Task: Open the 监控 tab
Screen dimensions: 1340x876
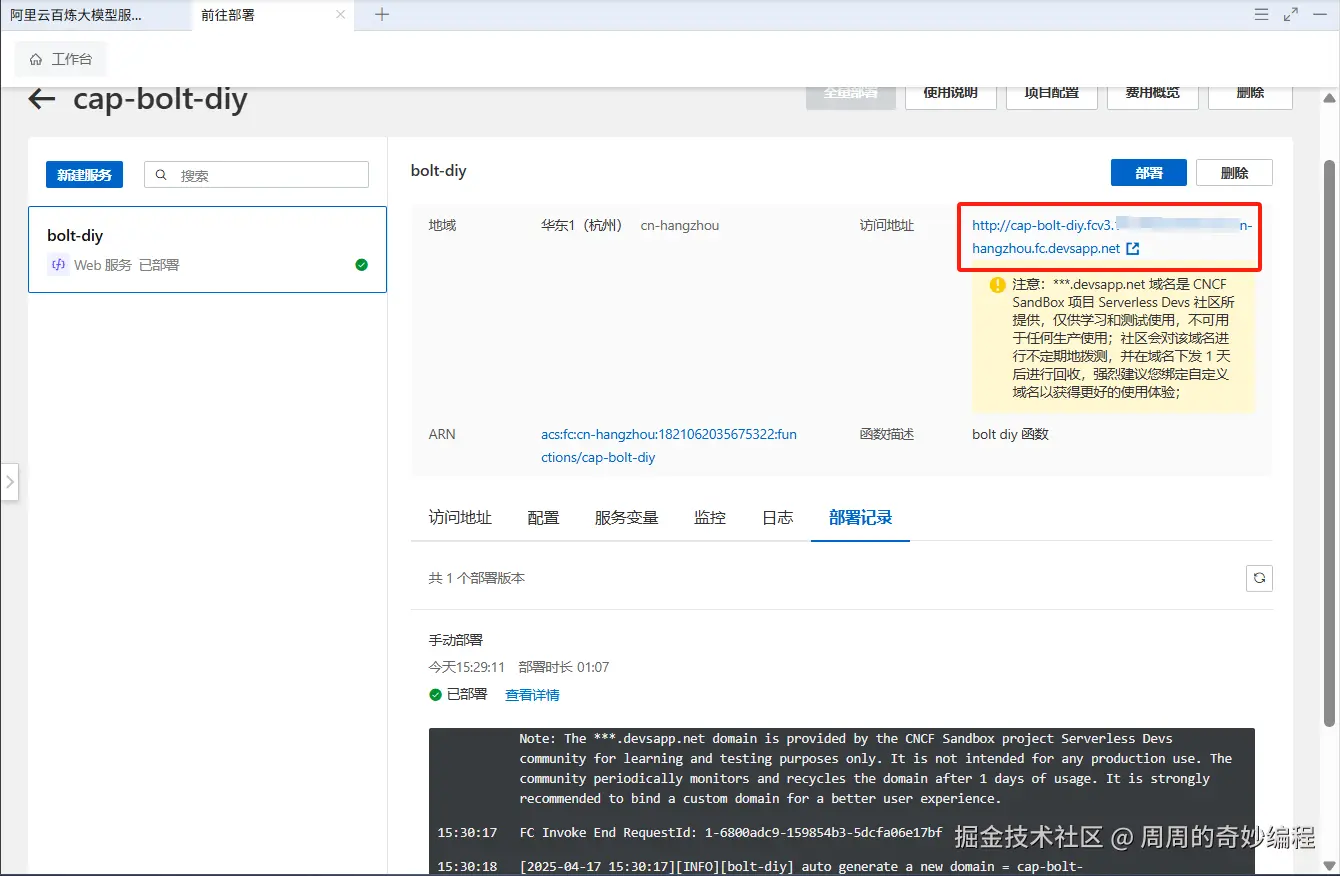Action: click(710, 517)
